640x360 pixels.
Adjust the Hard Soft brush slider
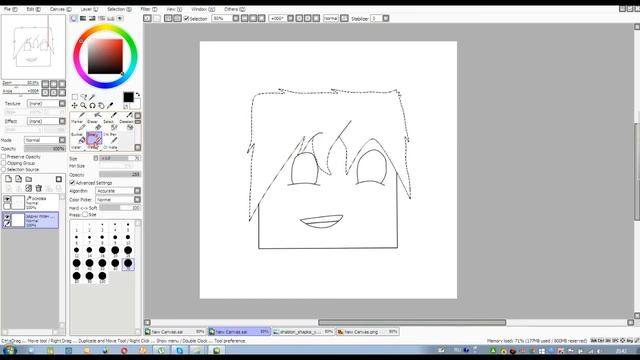pos(120,208)
